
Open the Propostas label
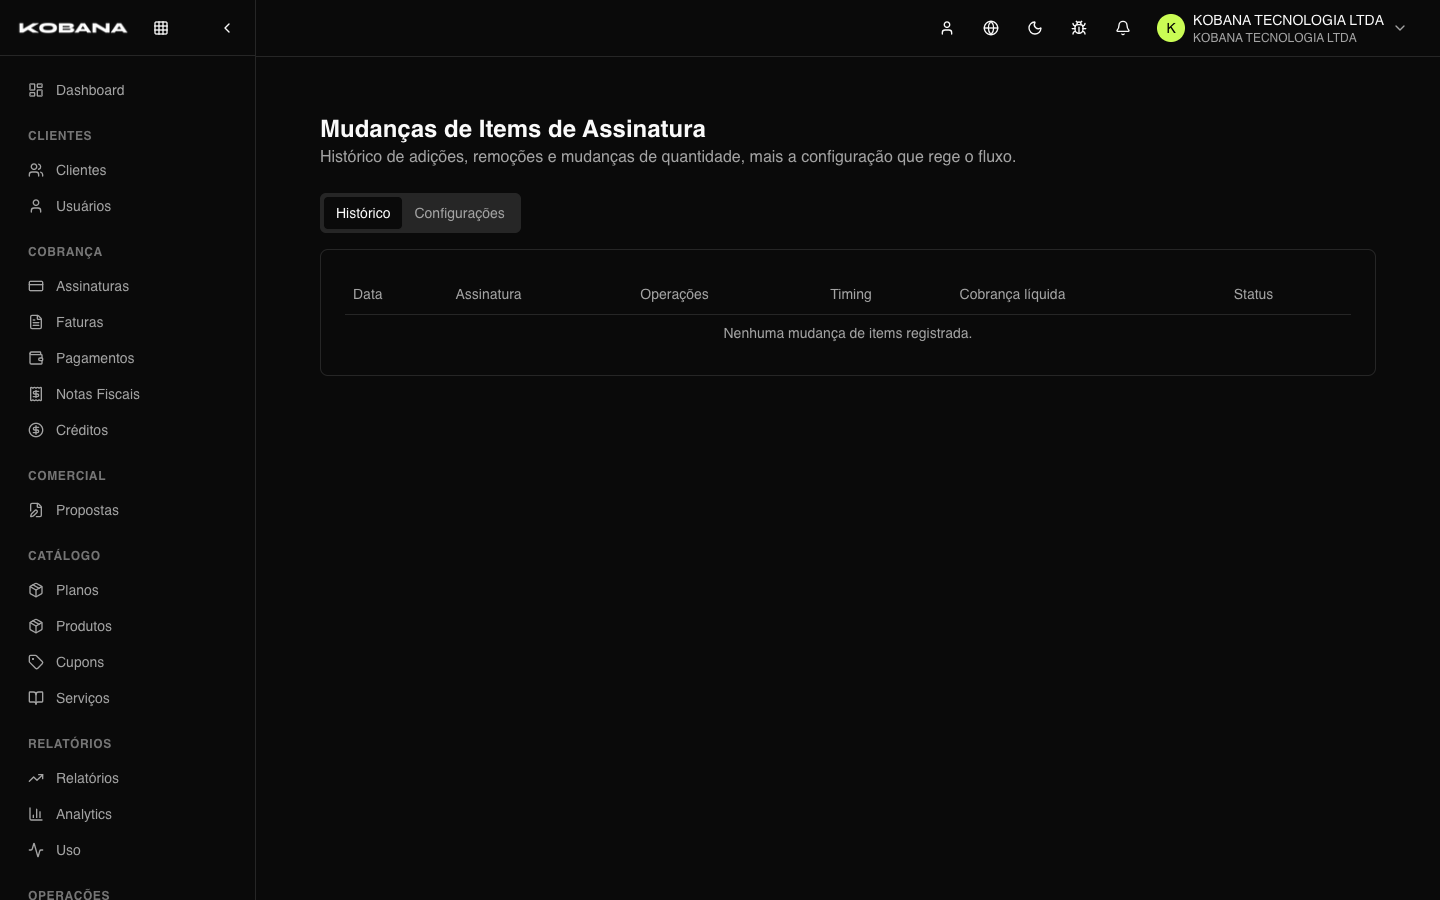point(87,510)
